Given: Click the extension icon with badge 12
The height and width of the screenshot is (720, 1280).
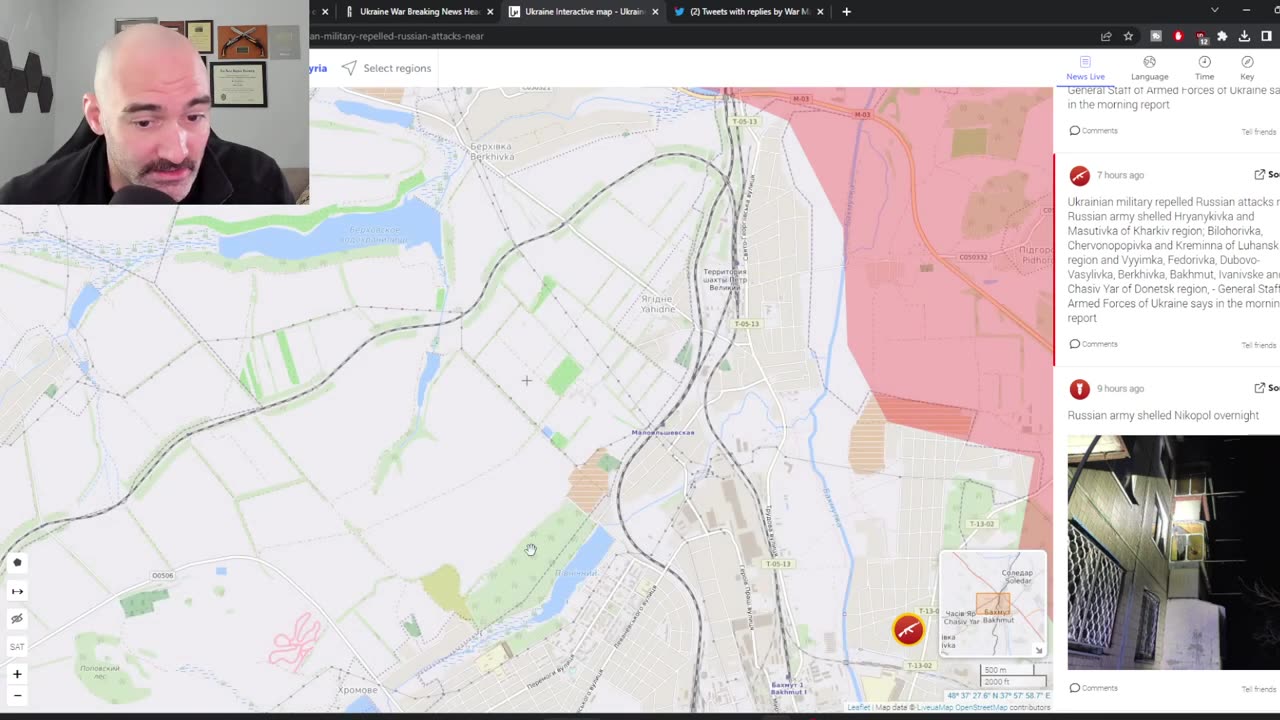Looking at the screenshot, I should (x=1201, y=37).
